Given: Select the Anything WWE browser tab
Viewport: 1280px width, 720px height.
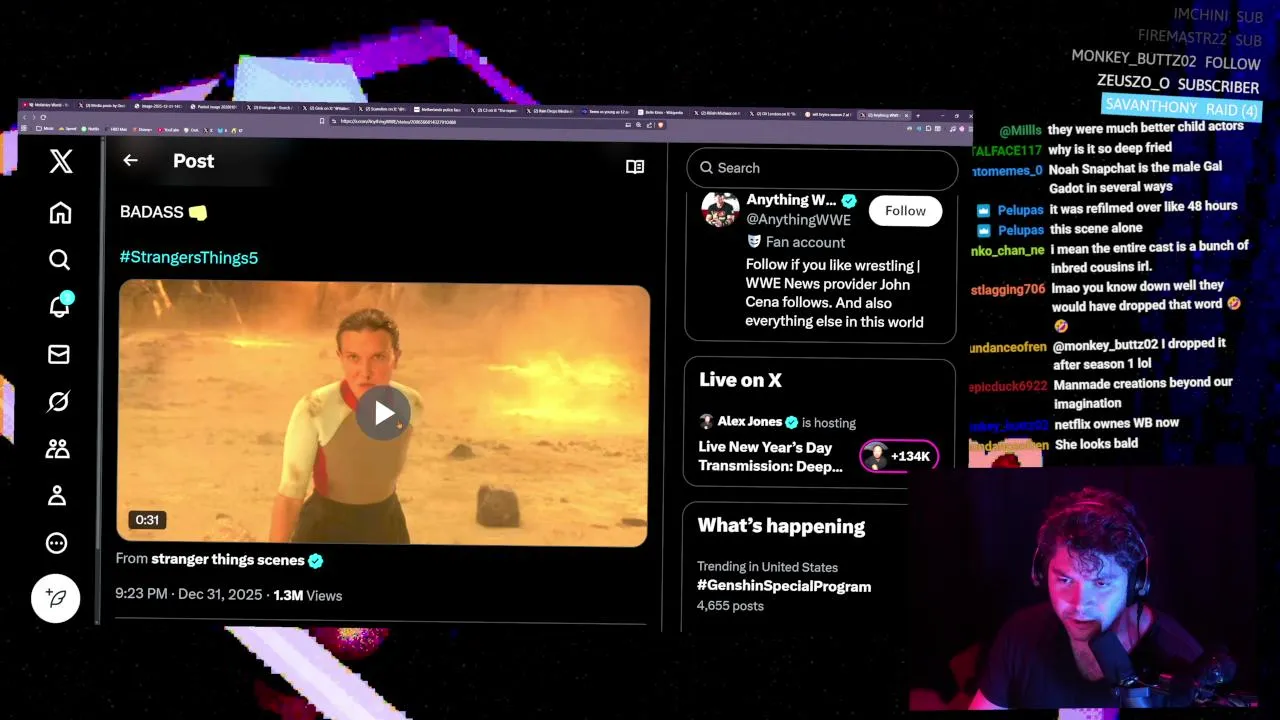Looking at the screenshot, I should coord(883,114).
